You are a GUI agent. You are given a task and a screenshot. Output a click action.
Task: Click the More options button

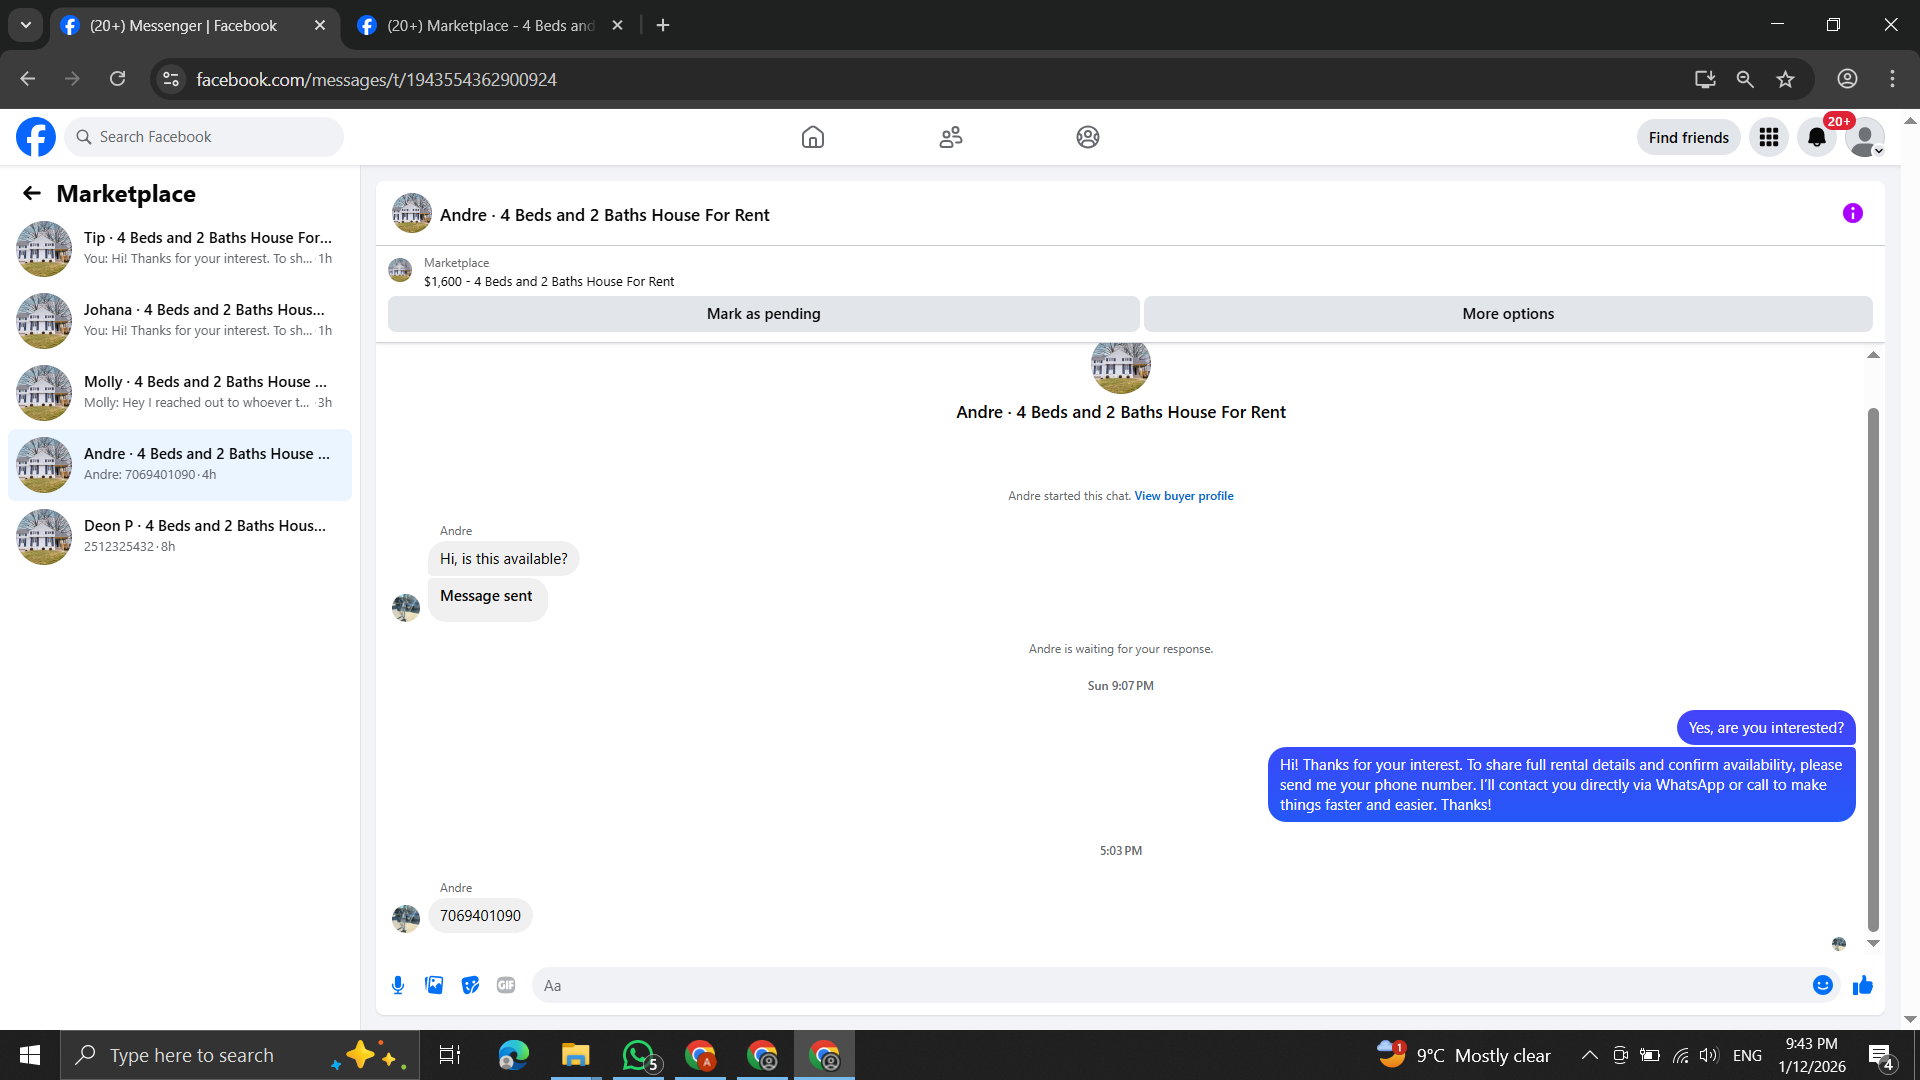point(1507,313)
